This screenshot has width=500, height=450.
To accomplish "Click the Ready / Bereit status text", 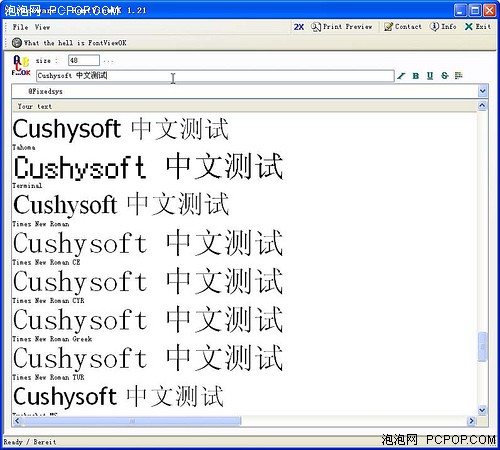I will click(30, 442).
